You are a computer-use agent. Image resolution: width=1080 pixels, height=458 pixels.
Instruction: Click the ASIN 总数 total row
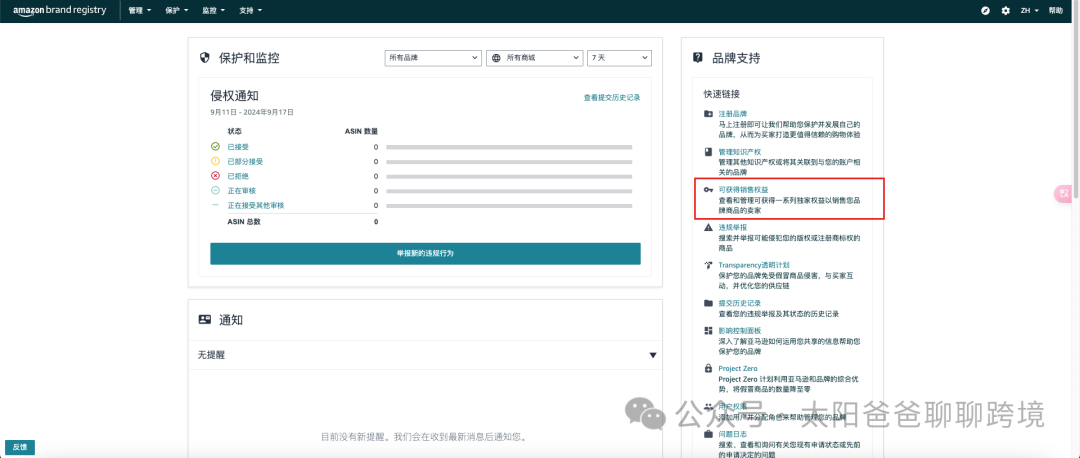pos(303,222)
